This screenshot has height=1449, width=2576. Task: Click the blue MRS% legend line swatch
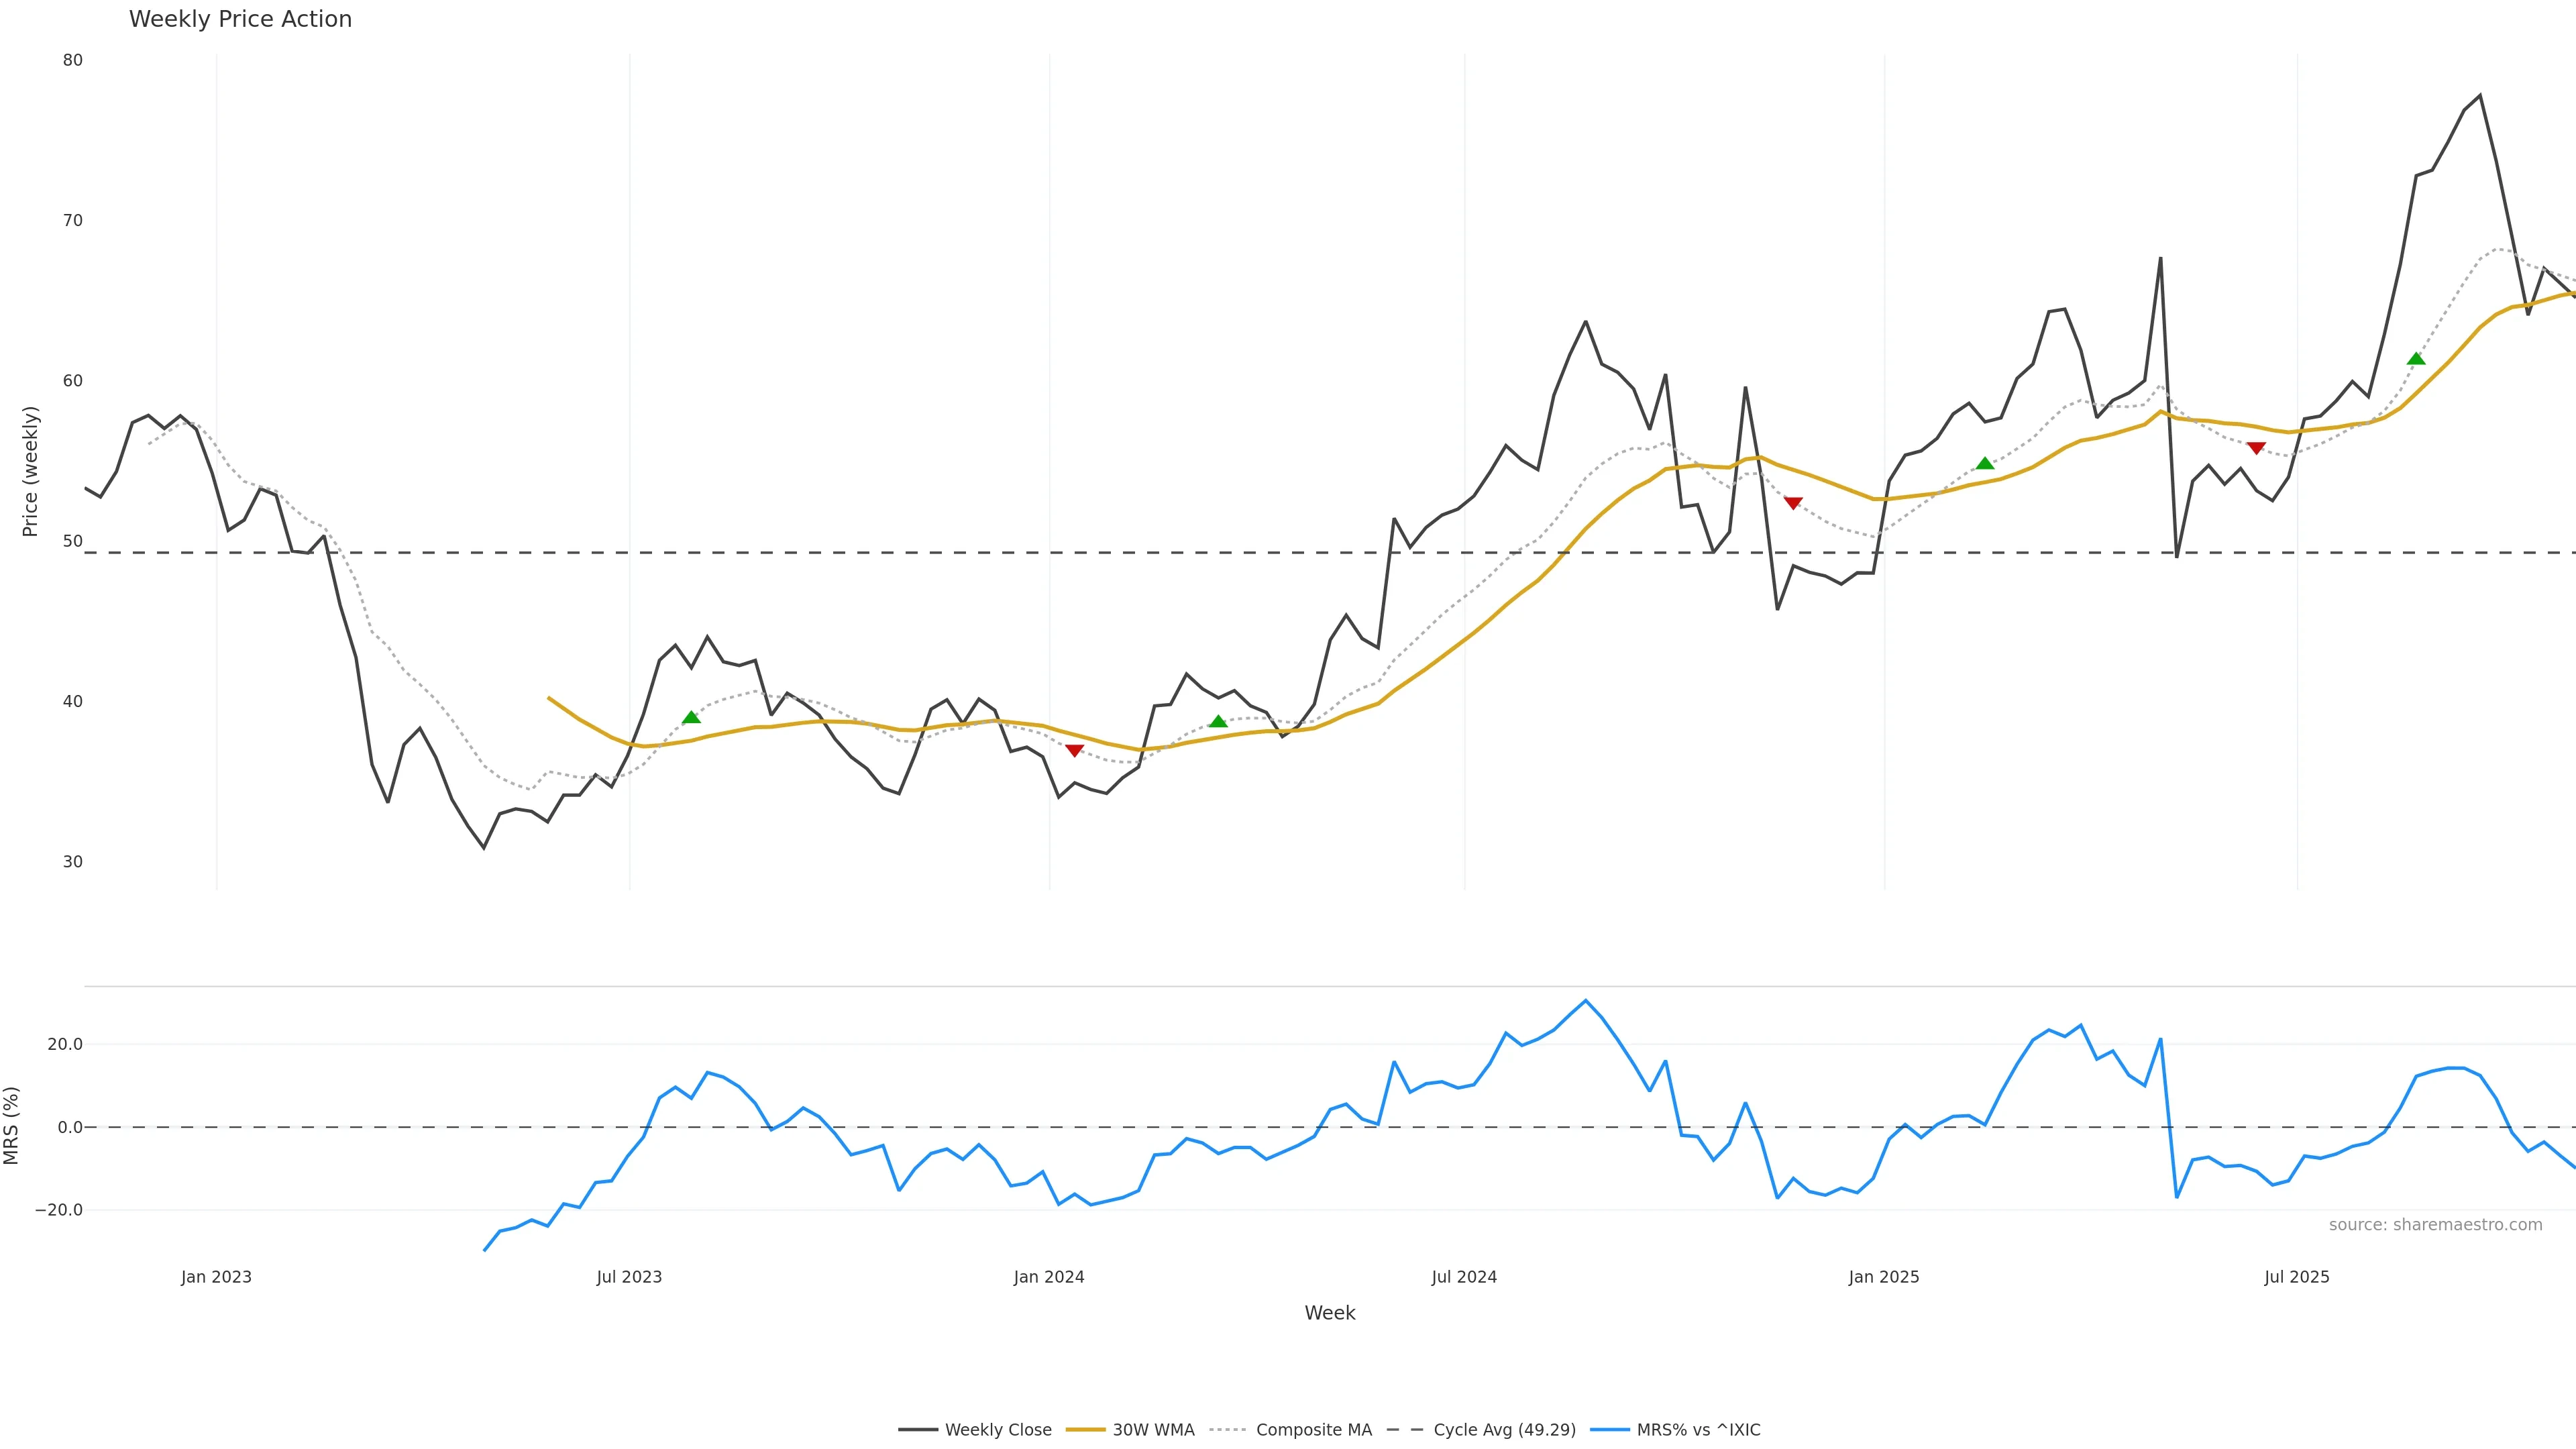click(x=1609, y=1430)
